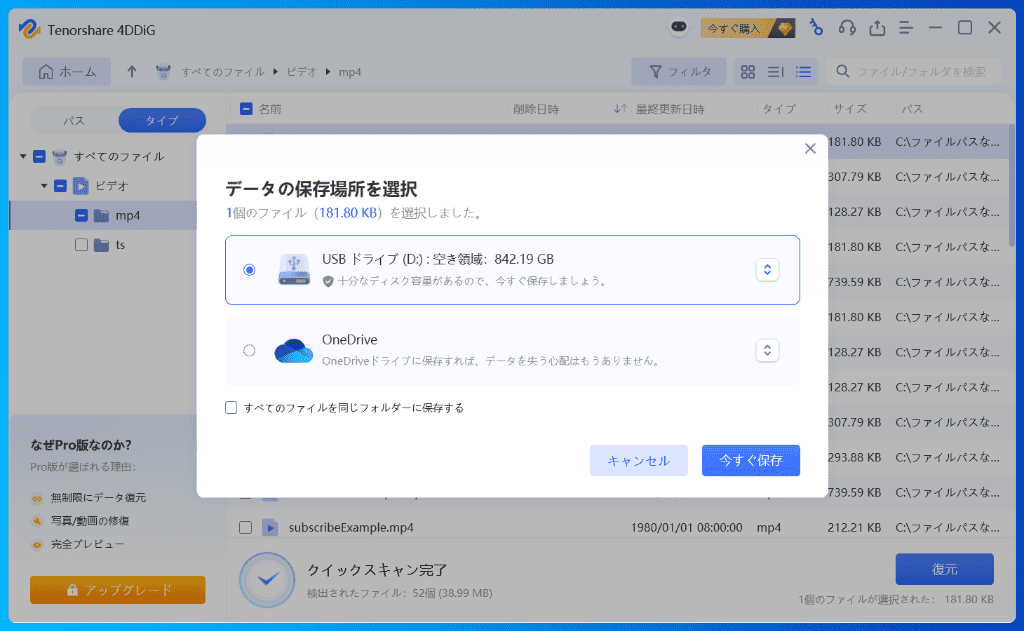Select the mp4 folder tree item
Viewport: 1024px width, 631px height.
(103, 216)
